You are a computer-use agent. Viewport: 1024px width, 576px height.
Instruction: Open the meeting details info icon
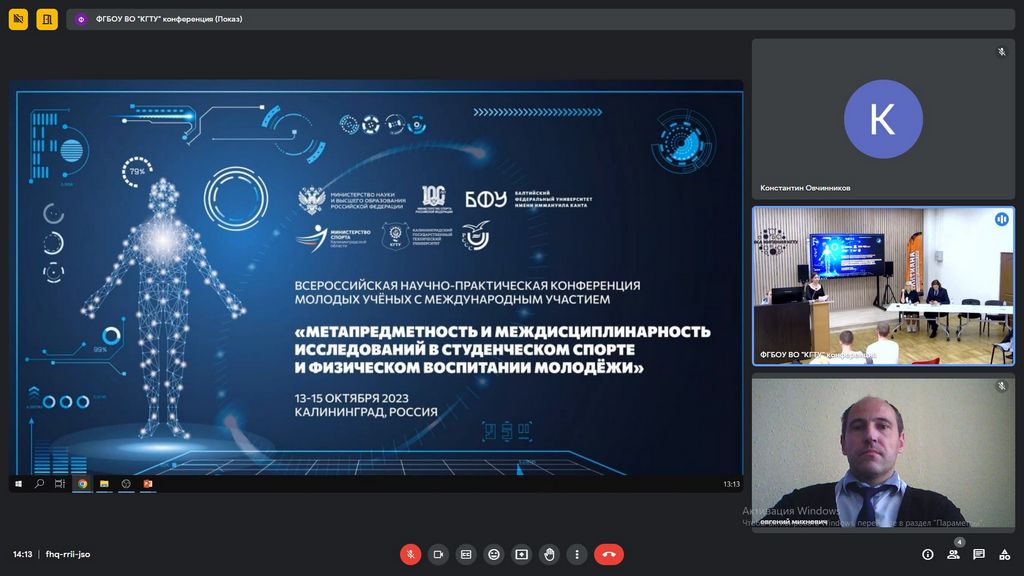coord(928,554)
